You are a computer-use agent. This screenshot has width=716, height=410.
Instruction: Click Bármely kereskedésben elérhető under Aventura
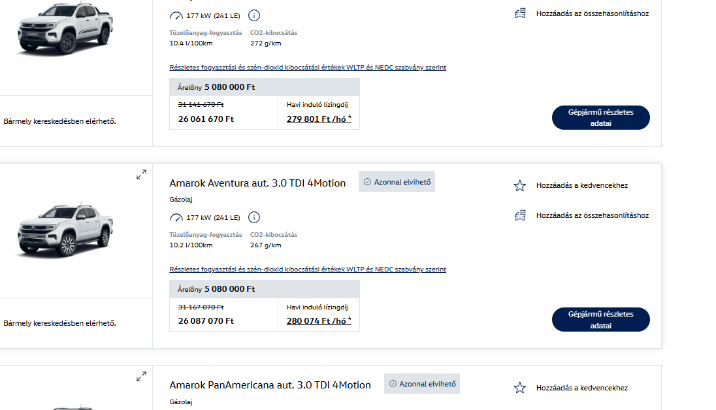tap(60, 323)
